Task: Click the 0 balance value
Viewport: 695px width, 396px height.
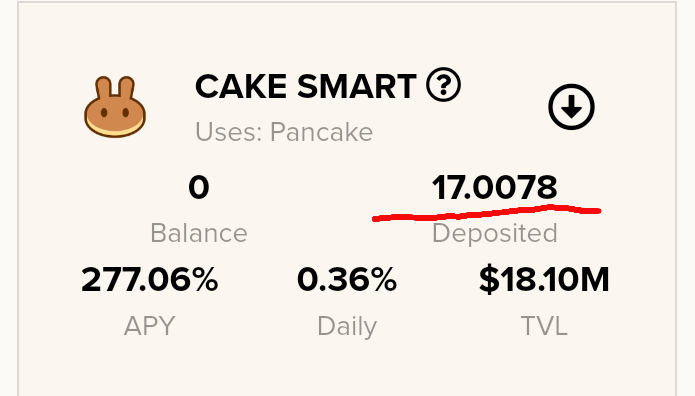Action: [199, 187]
